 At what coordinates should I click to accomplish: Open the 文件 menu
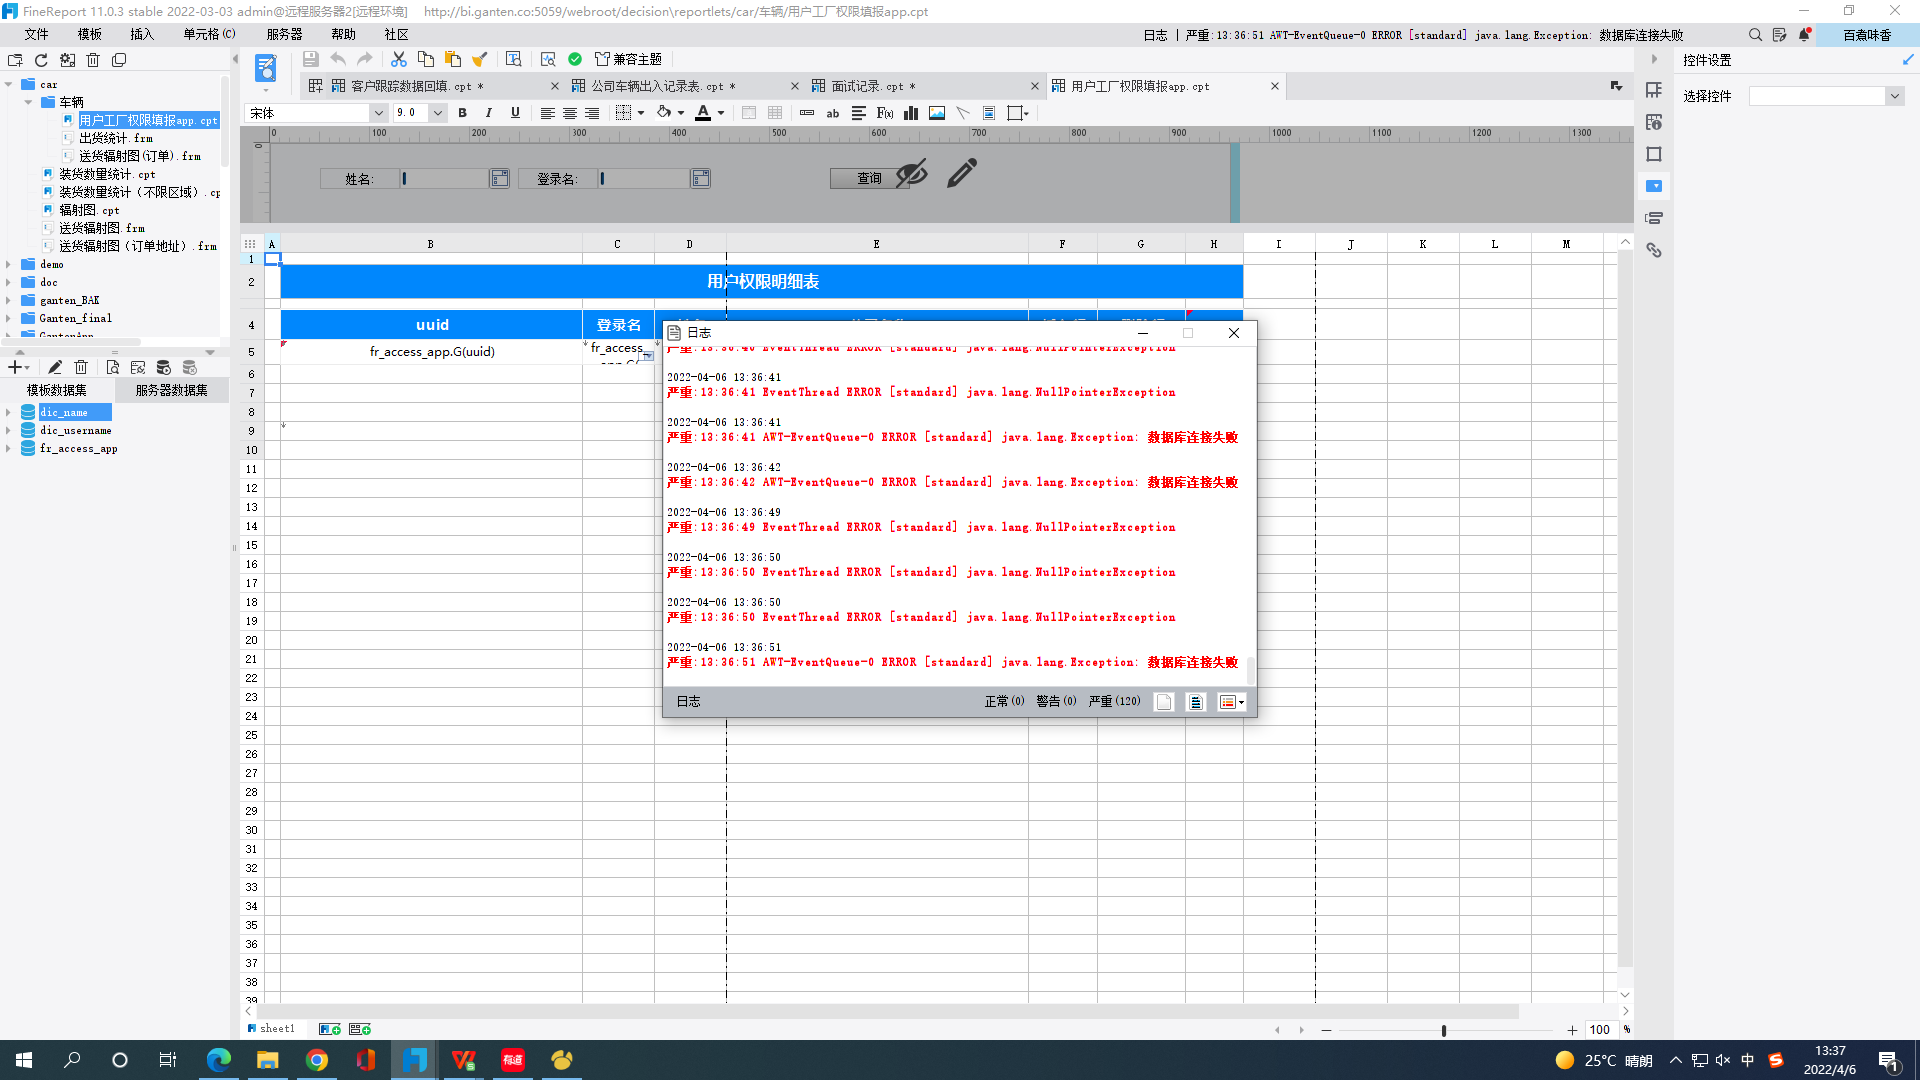coord(37,34)
